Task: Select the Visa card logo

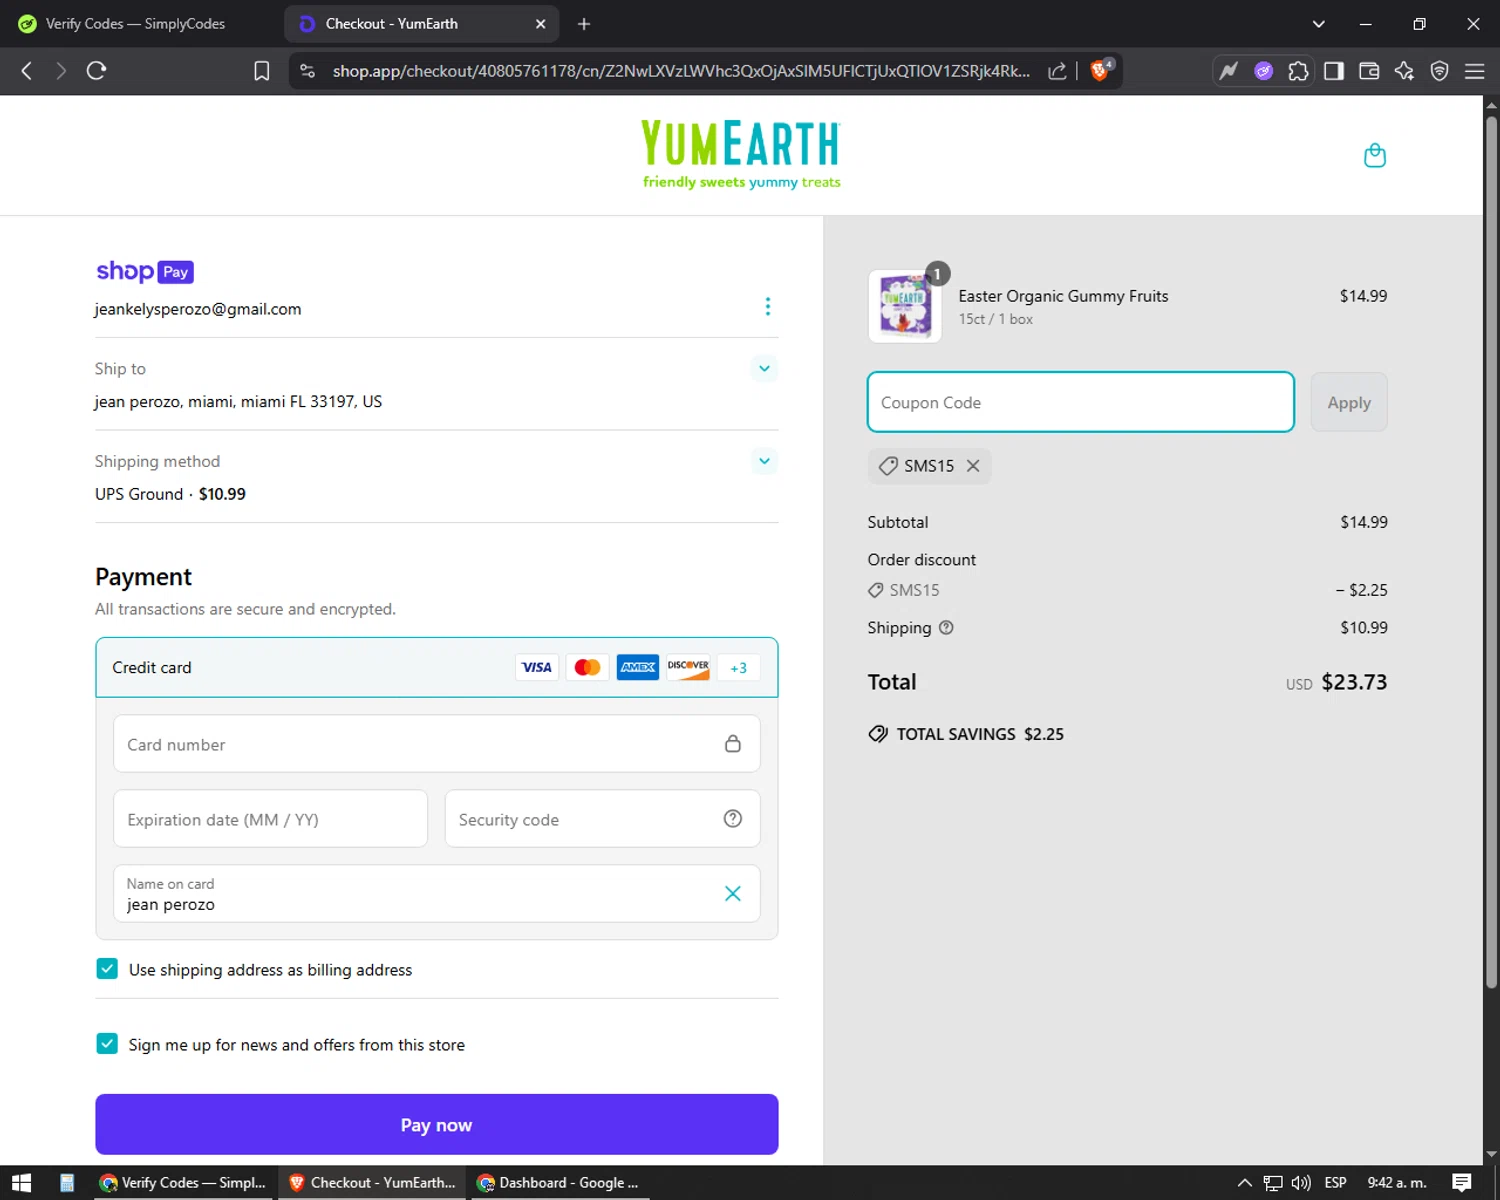Action: [x=537, y=667]
